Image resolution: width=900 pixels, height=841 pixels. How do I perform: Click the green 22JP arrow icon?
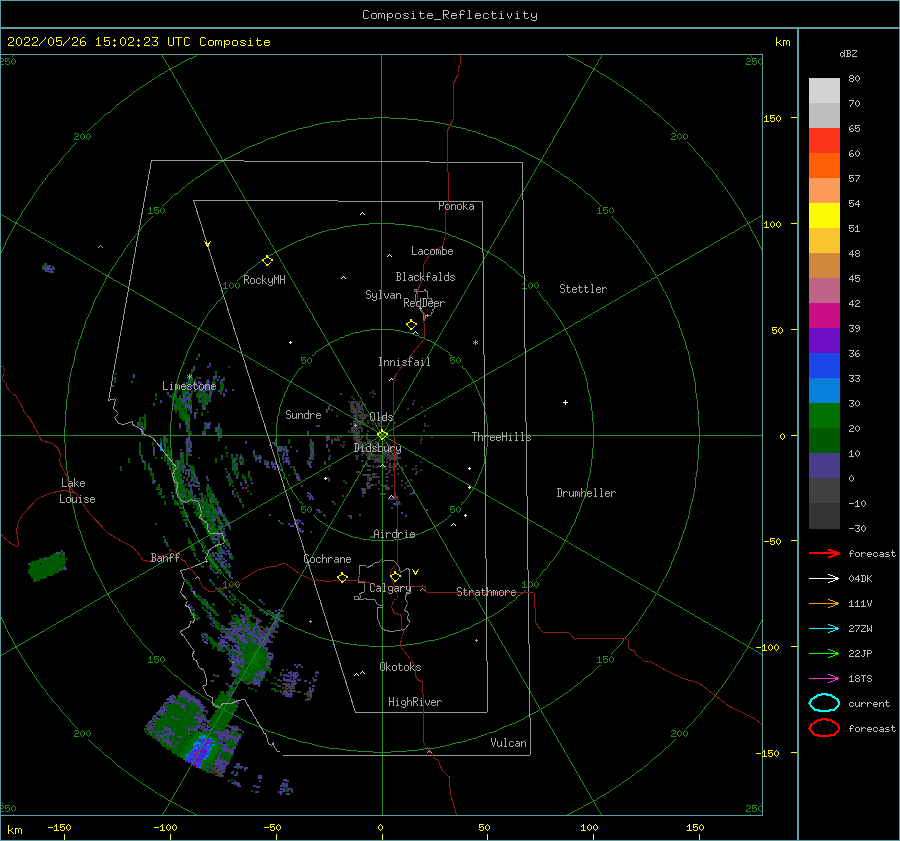tap(824, 653)
